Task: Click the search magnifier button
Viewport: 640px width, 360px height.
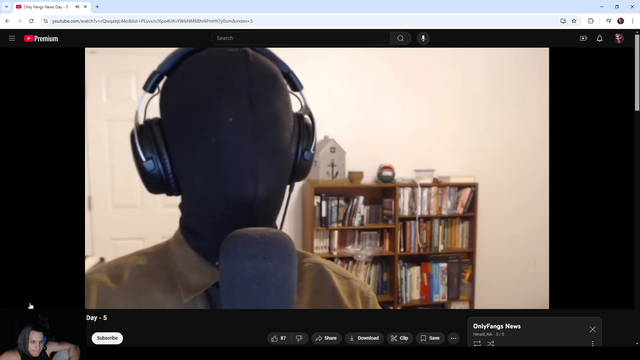Action: tap(400, 38)
